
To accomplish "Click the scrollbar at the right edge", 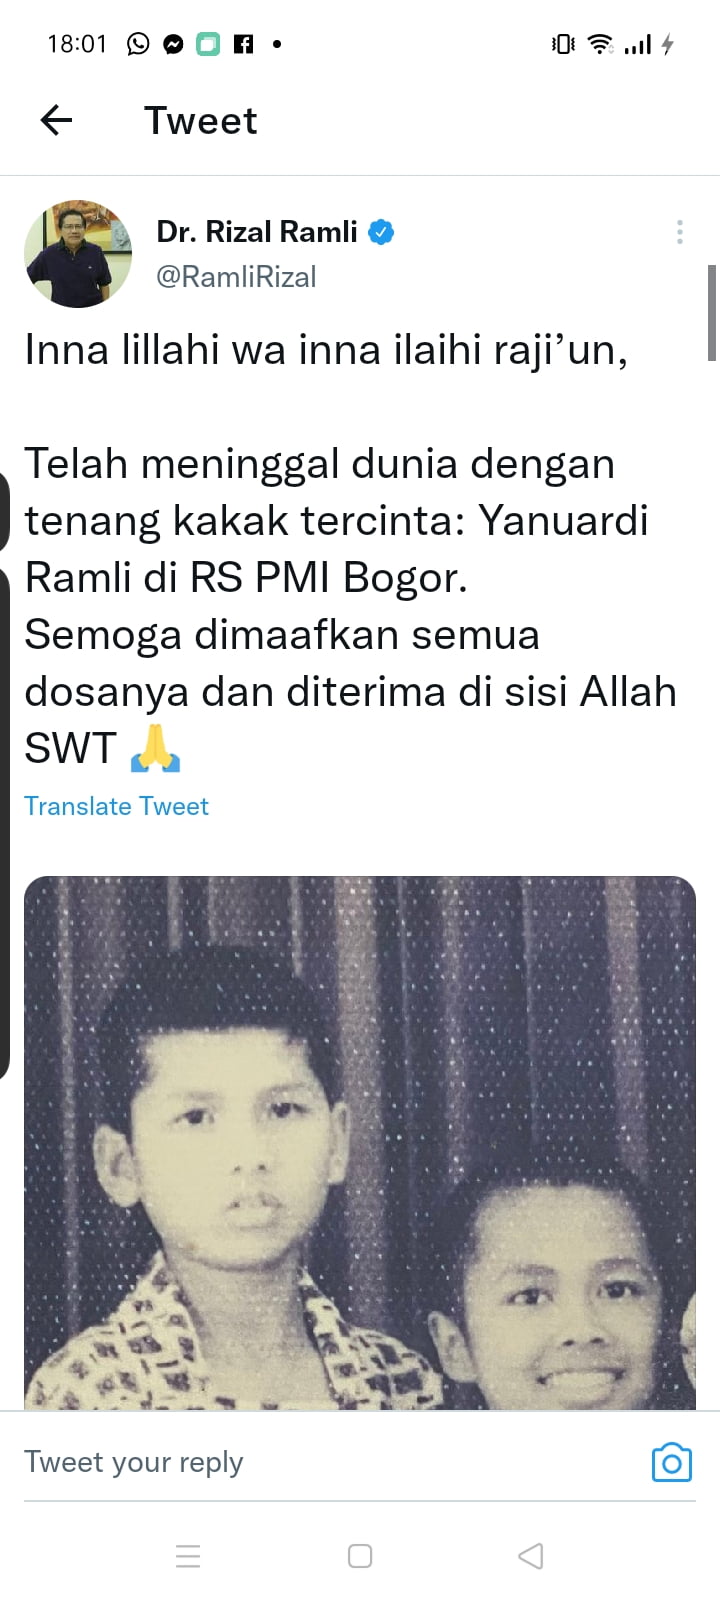I will click(x=712, y=312).
